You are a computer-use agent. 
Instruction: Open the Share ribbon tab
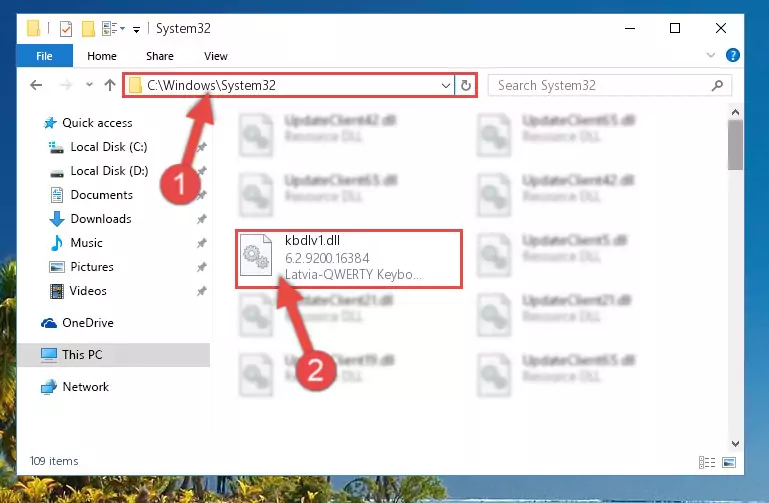pos(159,56)
